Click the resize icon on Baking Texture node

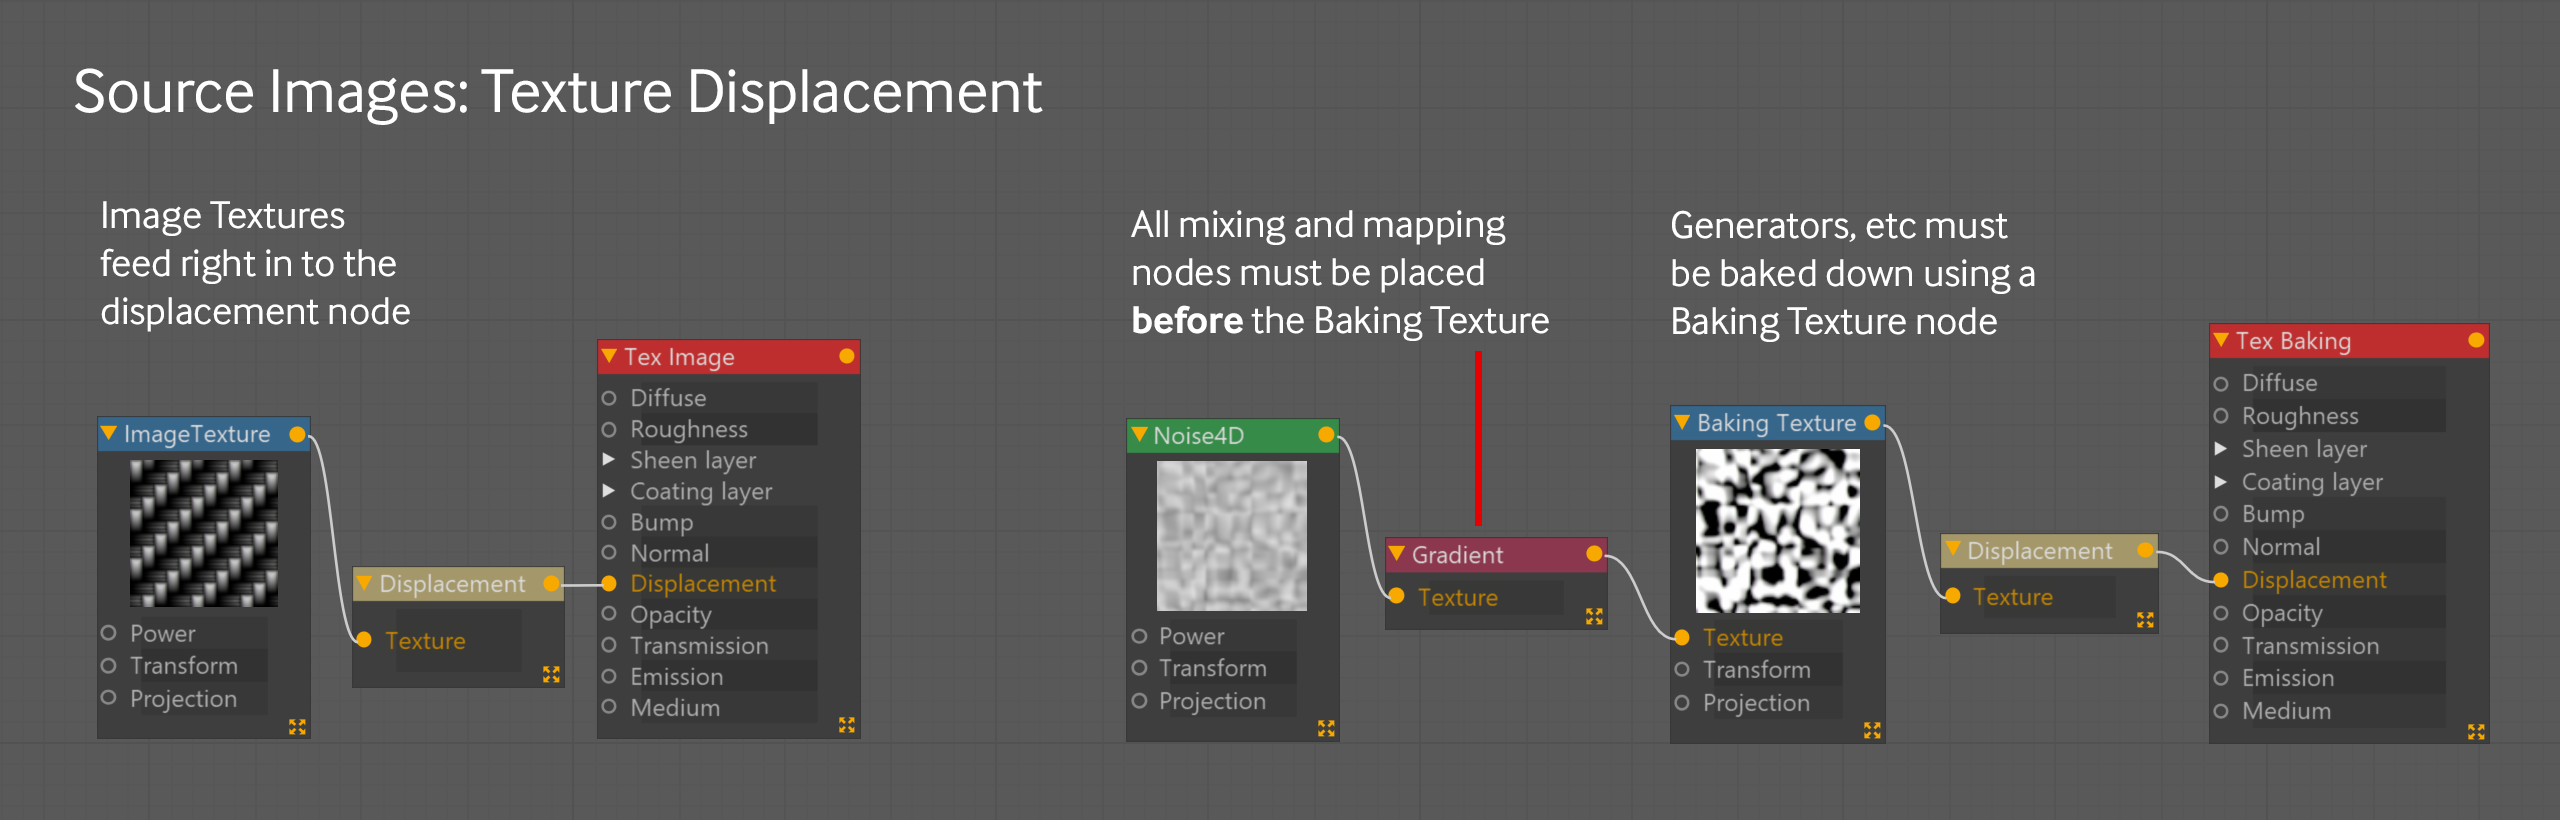tap(1872, 731)
